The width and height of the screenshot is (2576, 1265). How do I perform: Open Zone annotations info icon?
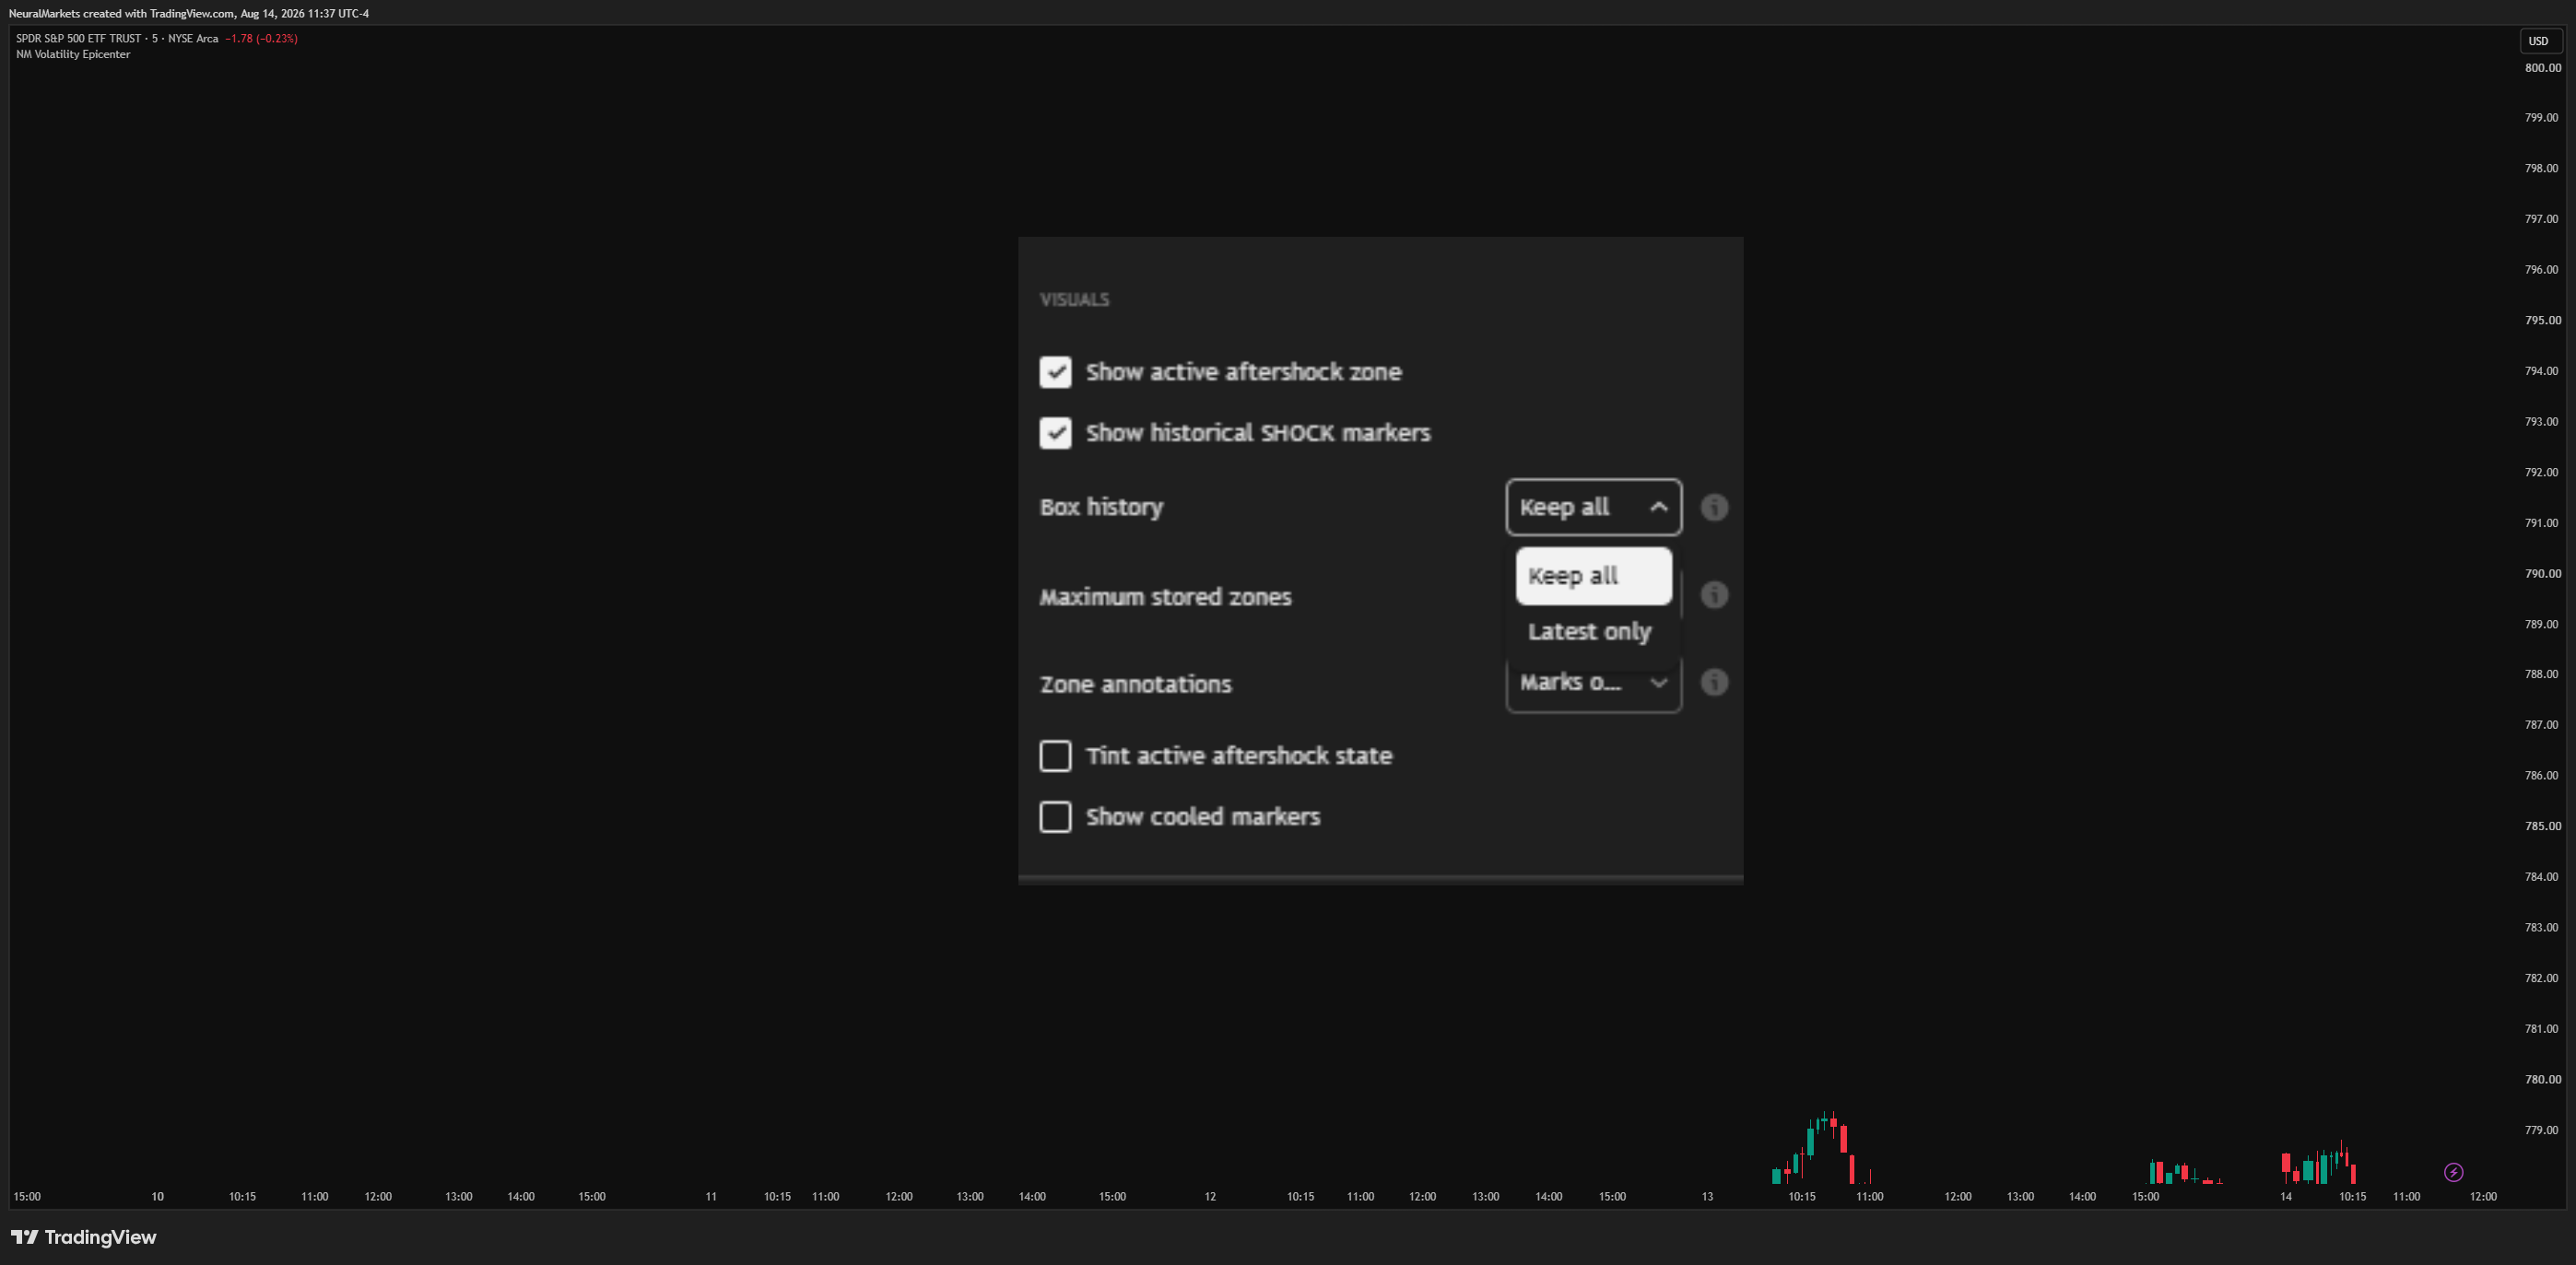click(x=1714, y=682)
